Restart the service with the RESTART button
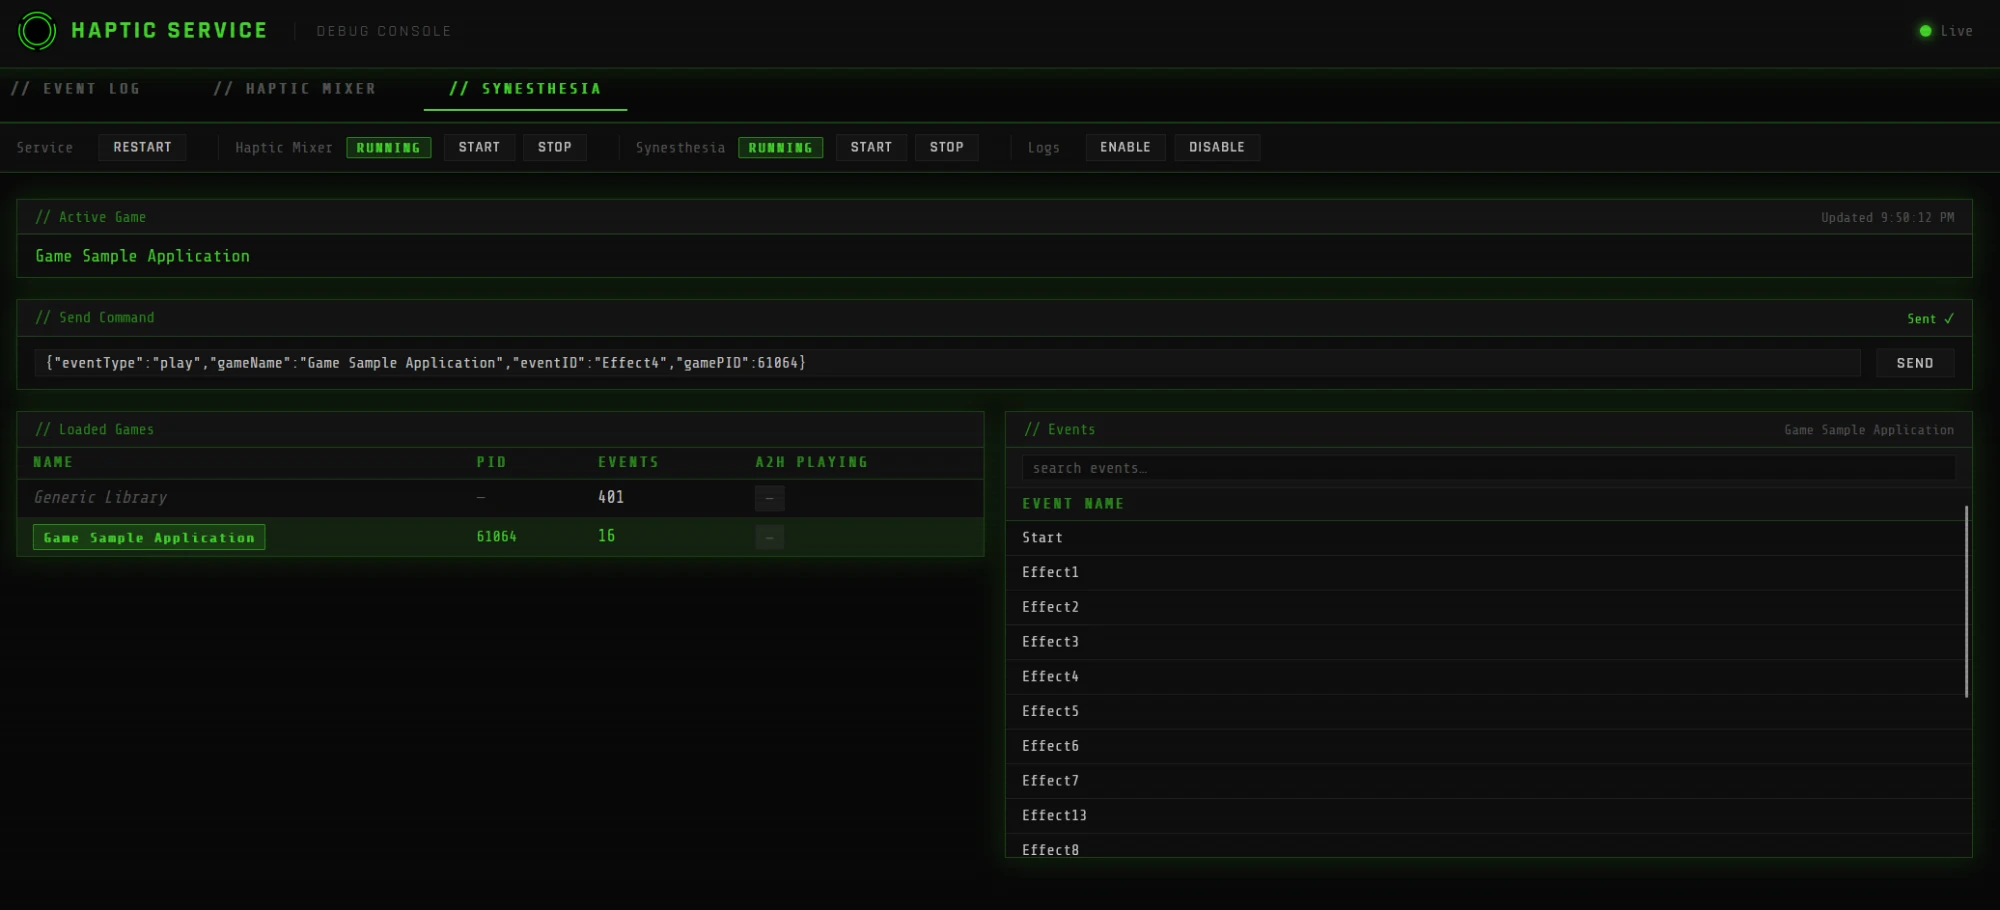The width and height of the screenshot is (2000, 910). [x=142, y=147]
